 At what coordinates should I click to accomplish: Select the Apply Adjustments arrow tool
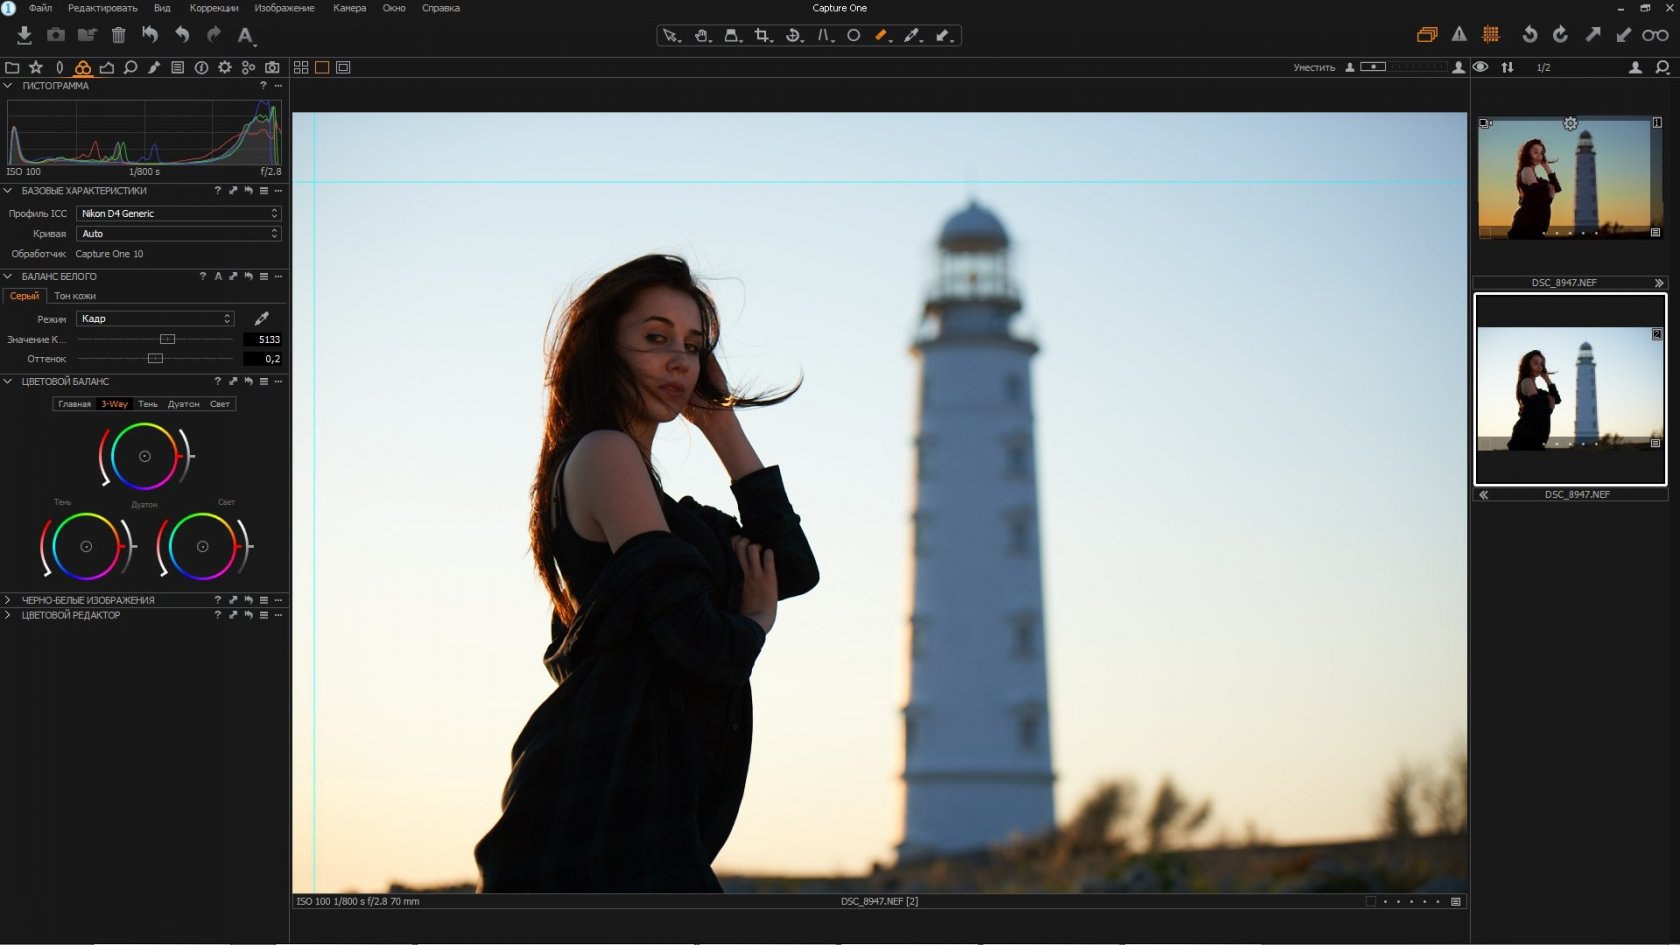(x=943, y=36)
